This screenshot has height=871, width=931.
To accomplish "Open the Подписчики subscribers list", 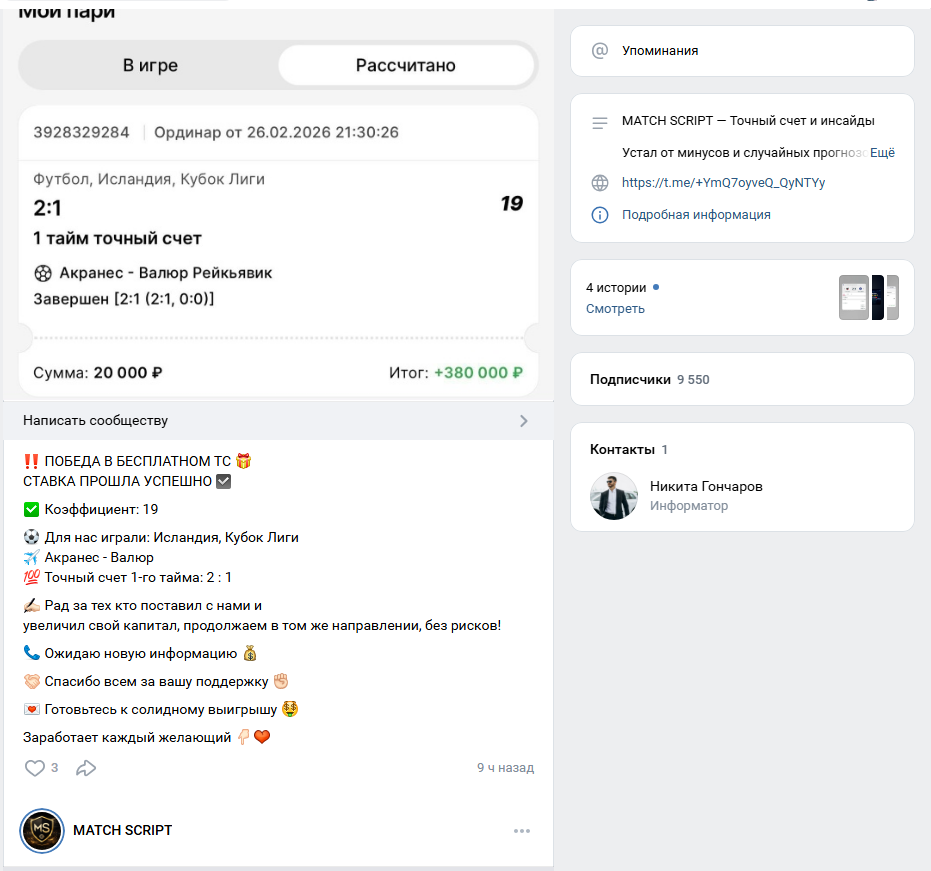I will [x=630, y=380].
